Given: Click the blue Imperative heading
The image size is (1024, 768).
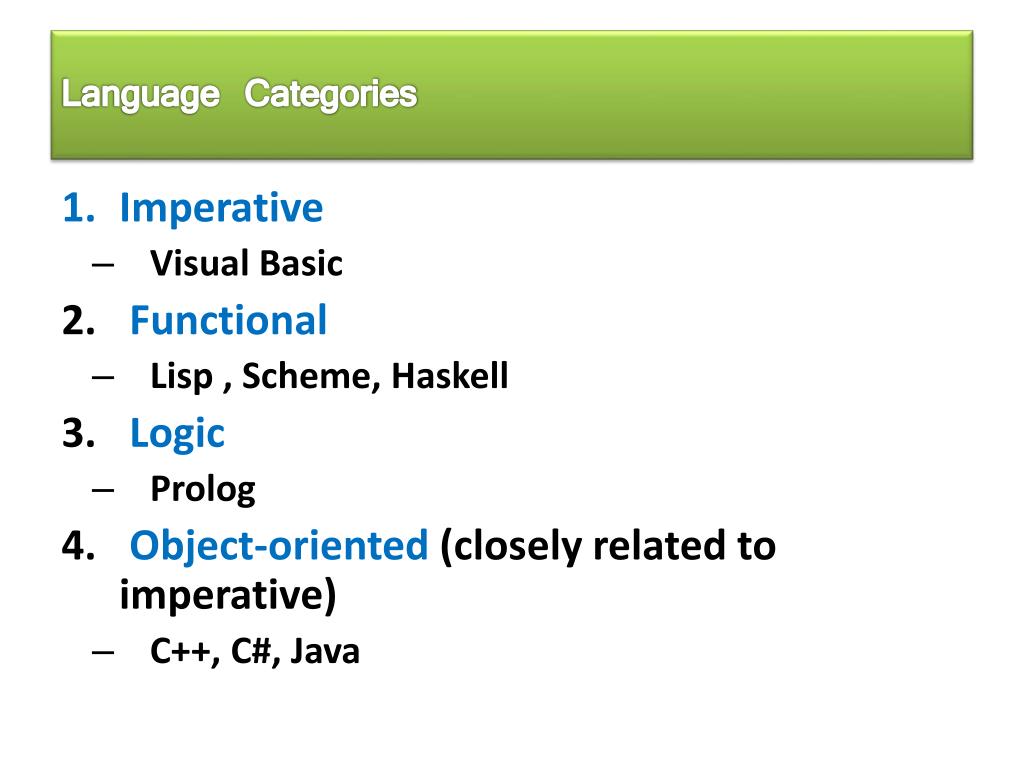Looking at the screenshot, I should 221,209.
